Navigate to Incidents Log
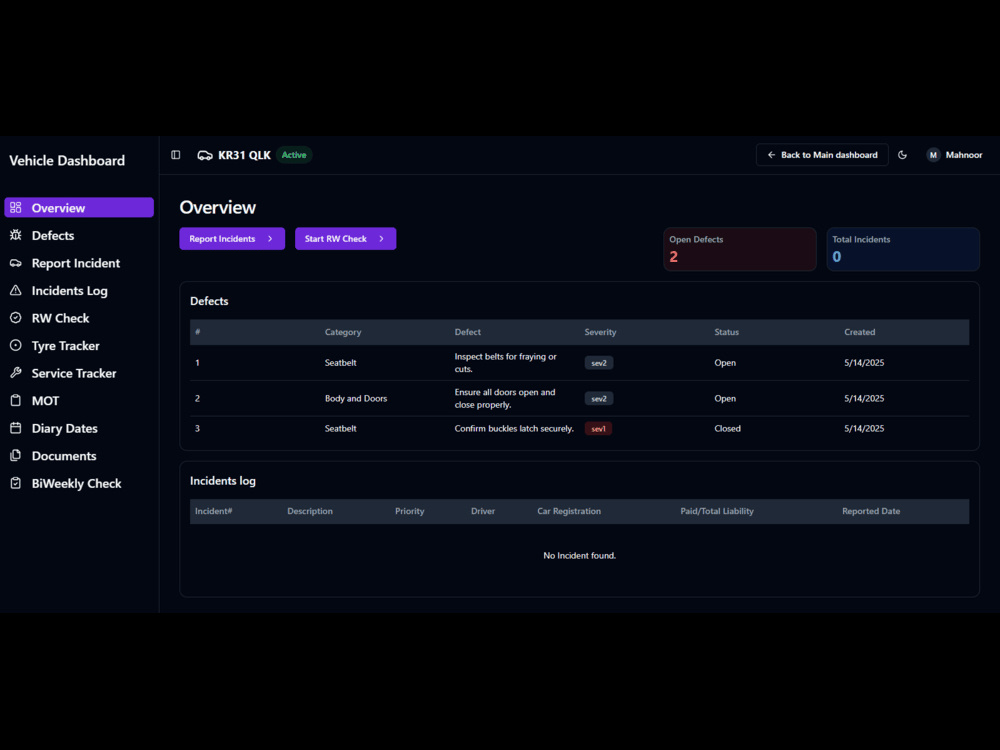The height and width of the screenshot is (750, 1000). [x=79, y=290]
